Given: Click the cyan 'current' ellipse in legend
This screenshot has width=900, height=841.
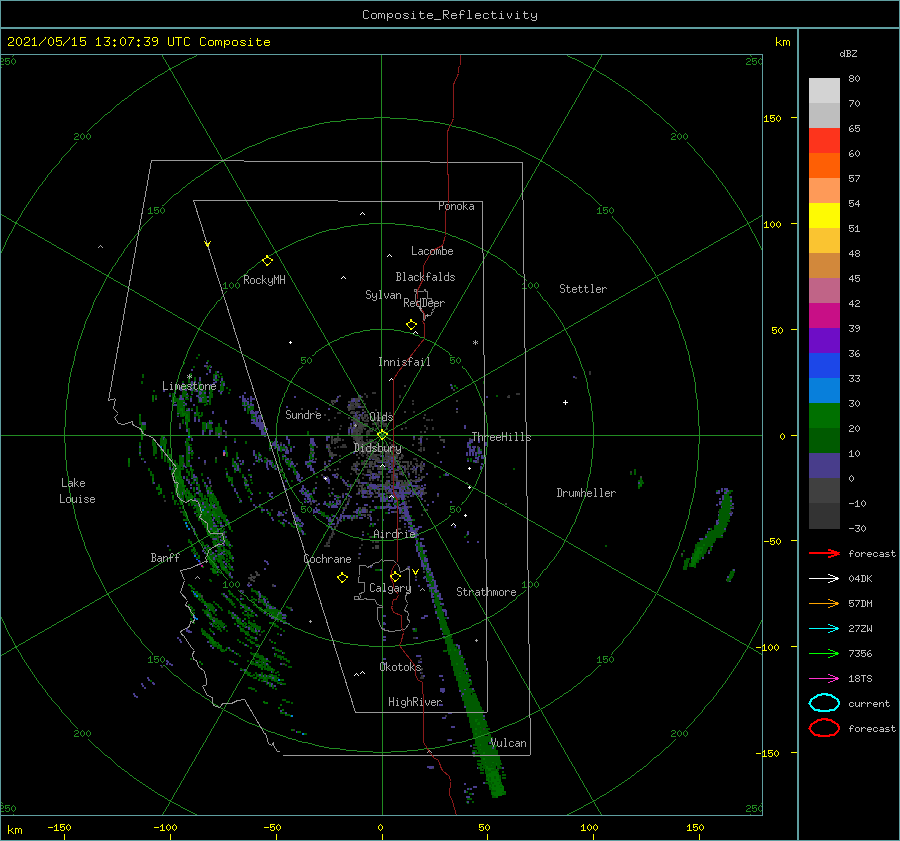Looking at the screenshot, I should (824, 703).
